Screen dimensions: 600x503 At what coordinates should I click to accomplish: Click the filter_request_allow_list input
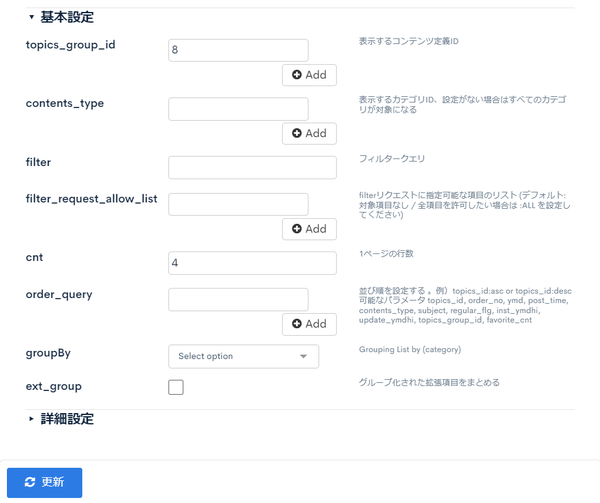[238, 204]
